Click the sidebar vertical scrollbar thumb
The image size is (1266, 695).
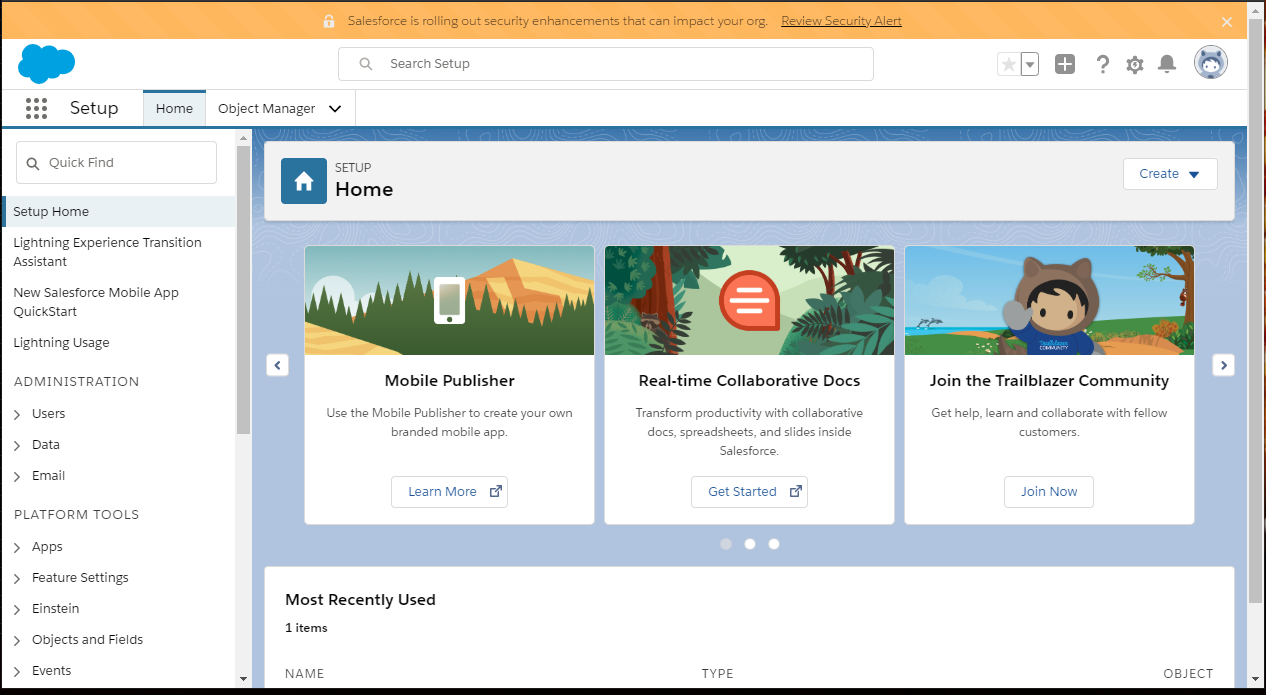[x=243, y=290]
